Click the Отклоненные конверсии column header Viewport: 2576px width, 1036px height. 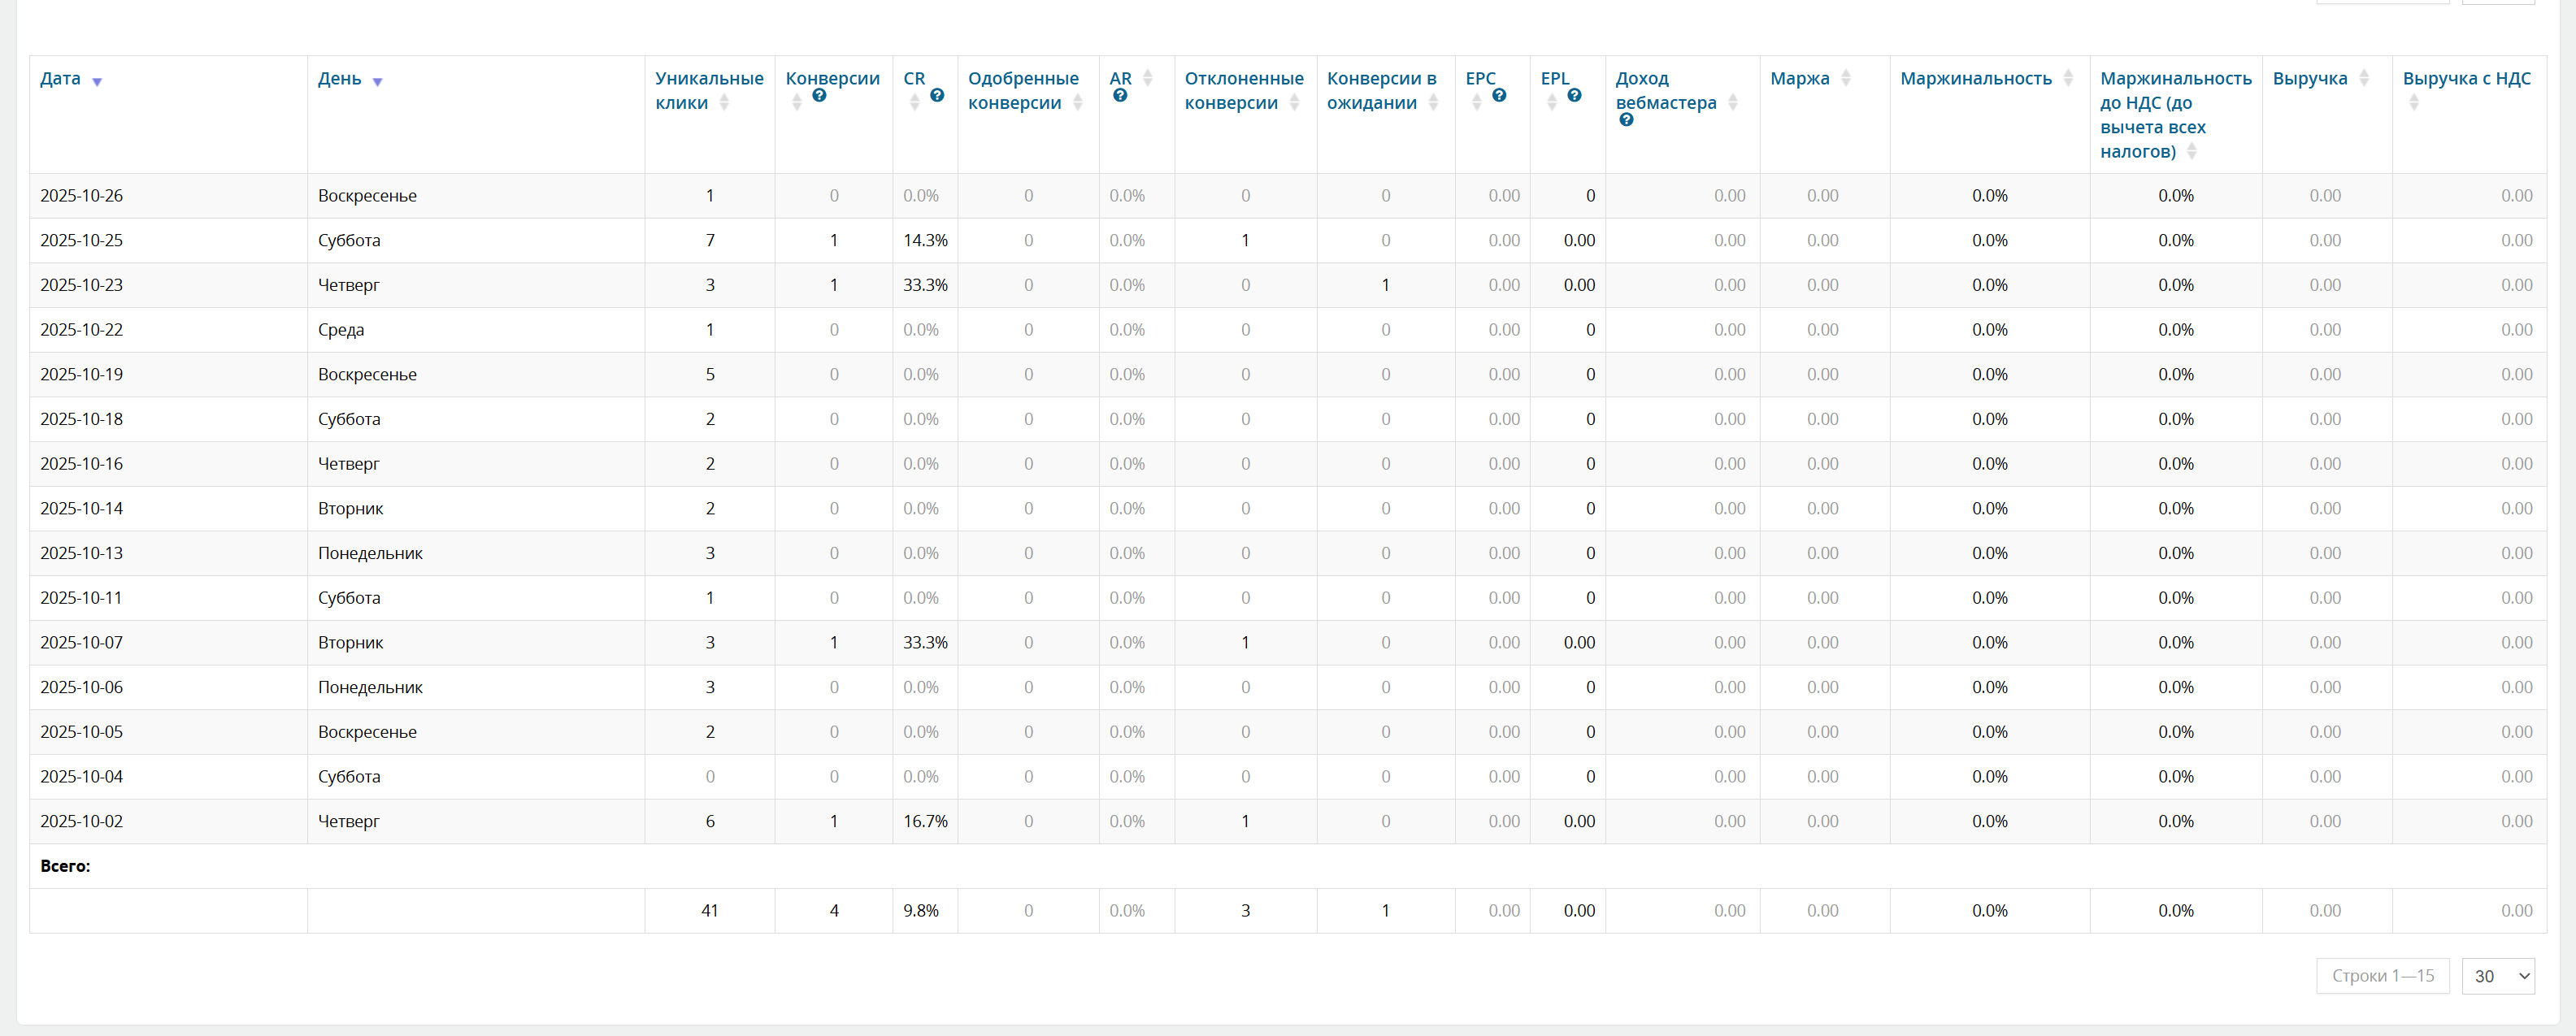1243,90
